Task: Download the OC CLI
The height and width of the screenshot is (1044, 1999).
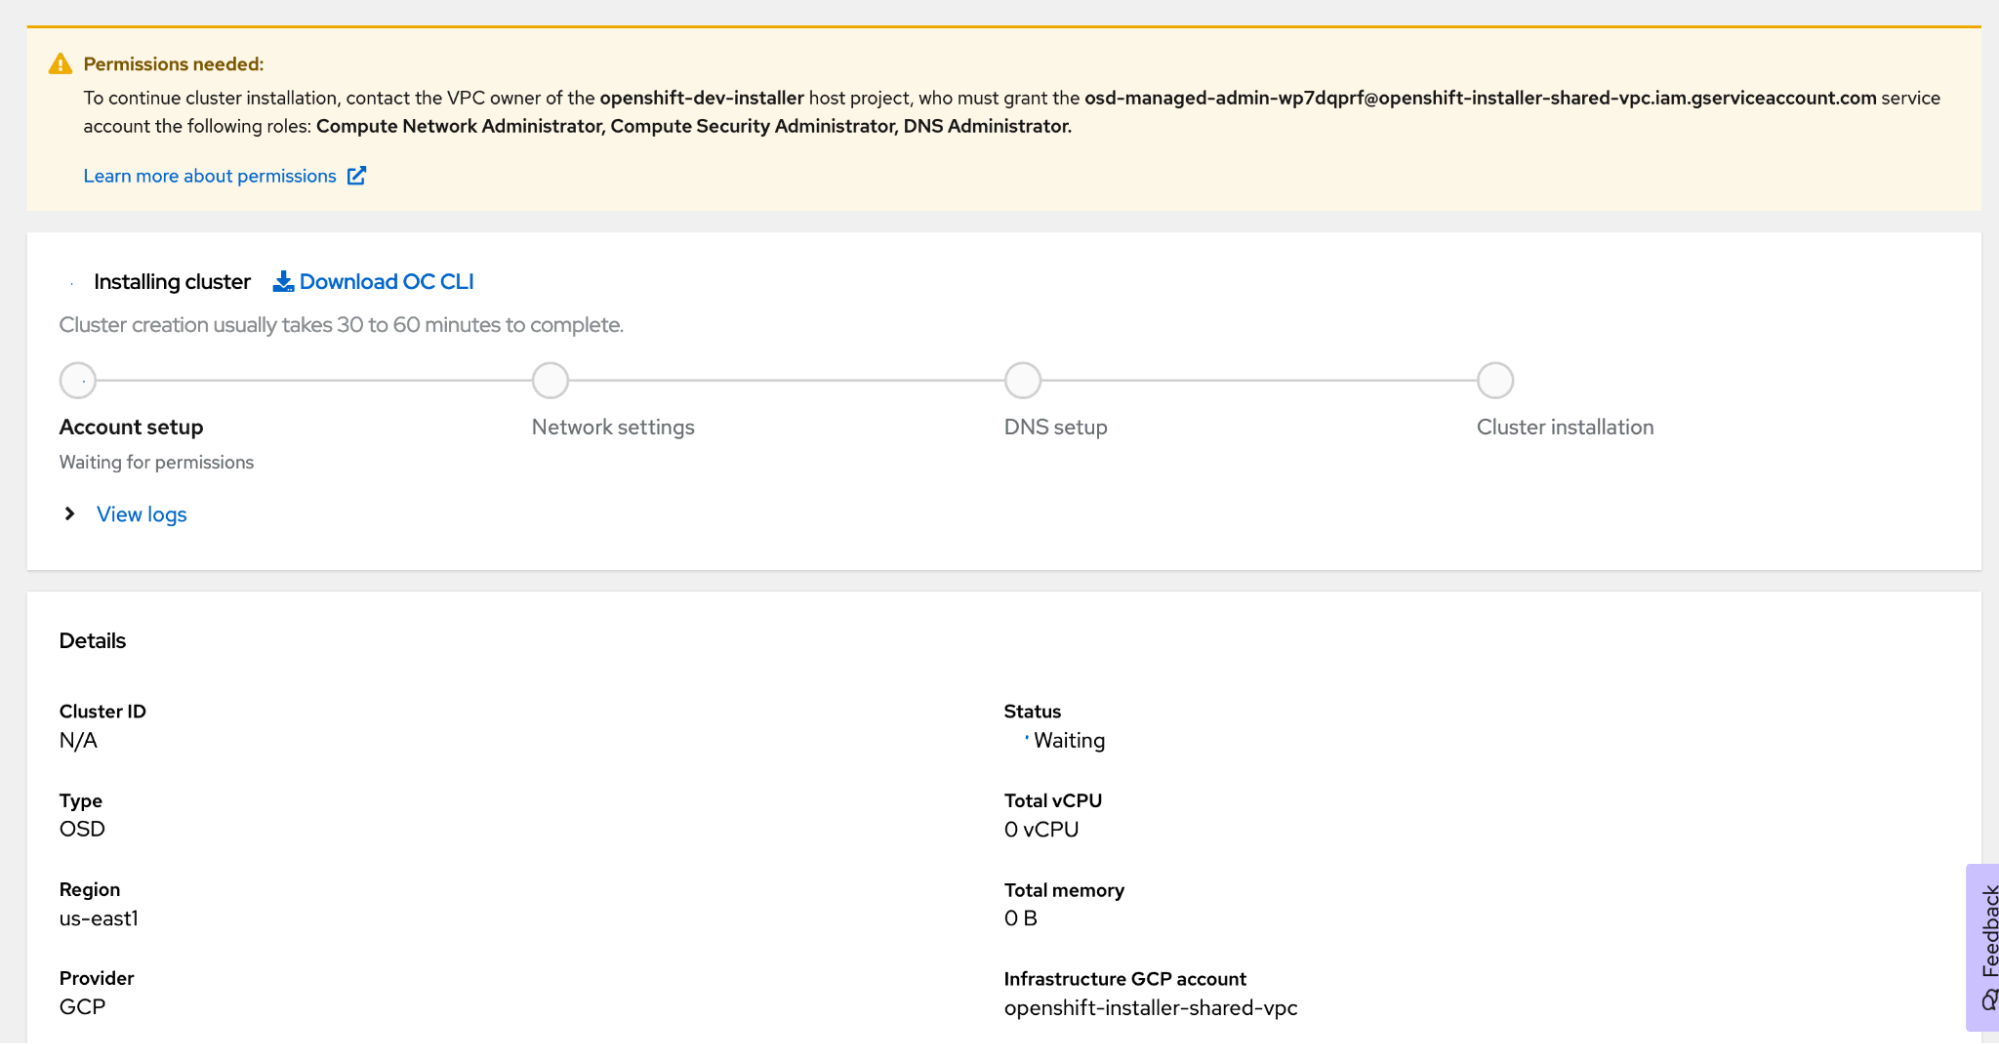Action: [386, 281]
